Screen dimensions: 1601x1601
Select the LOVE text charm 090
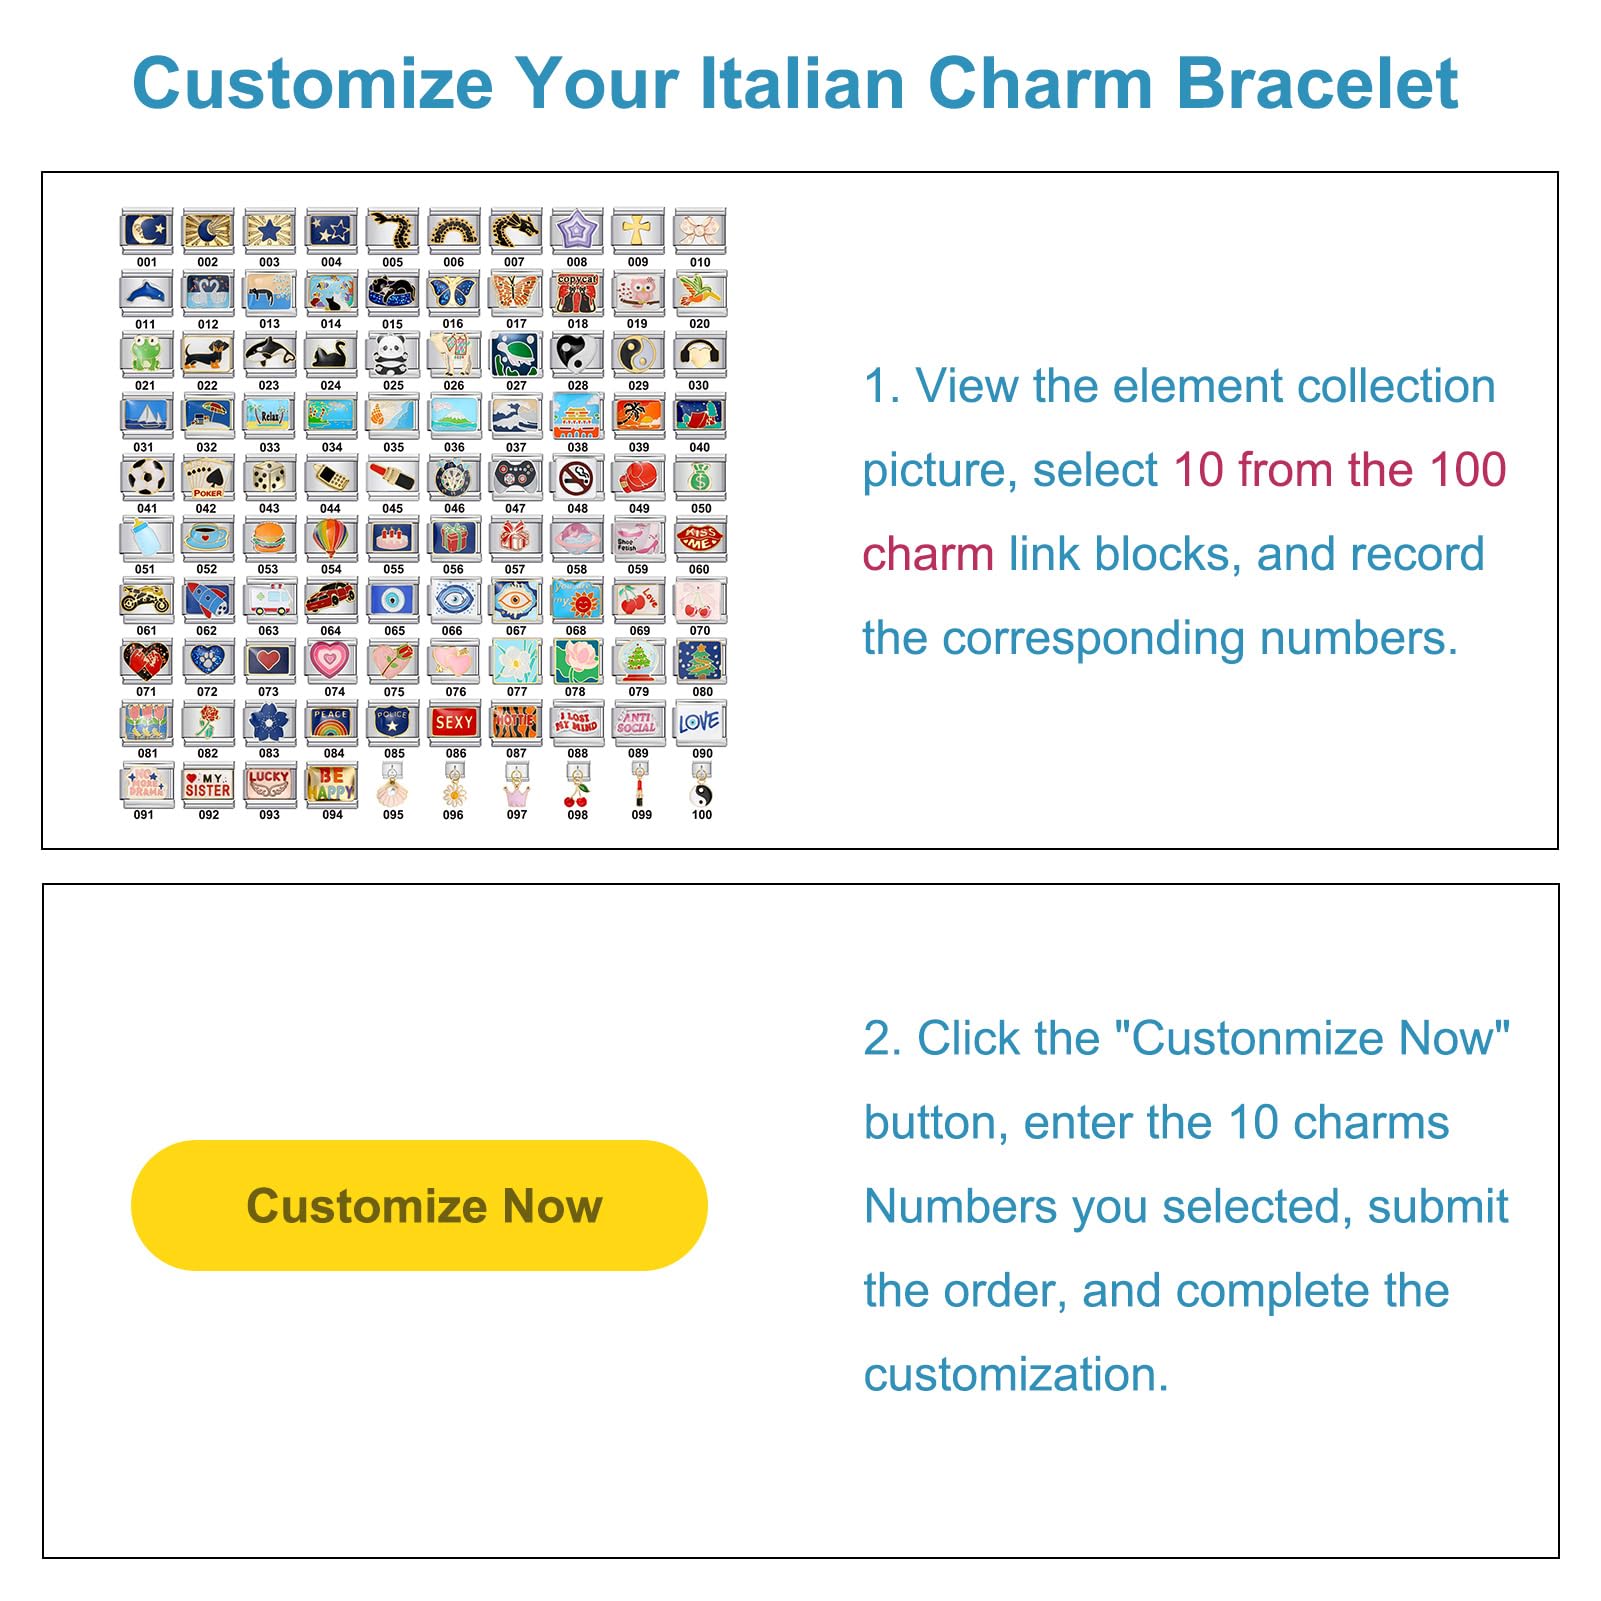pos(699,722)
